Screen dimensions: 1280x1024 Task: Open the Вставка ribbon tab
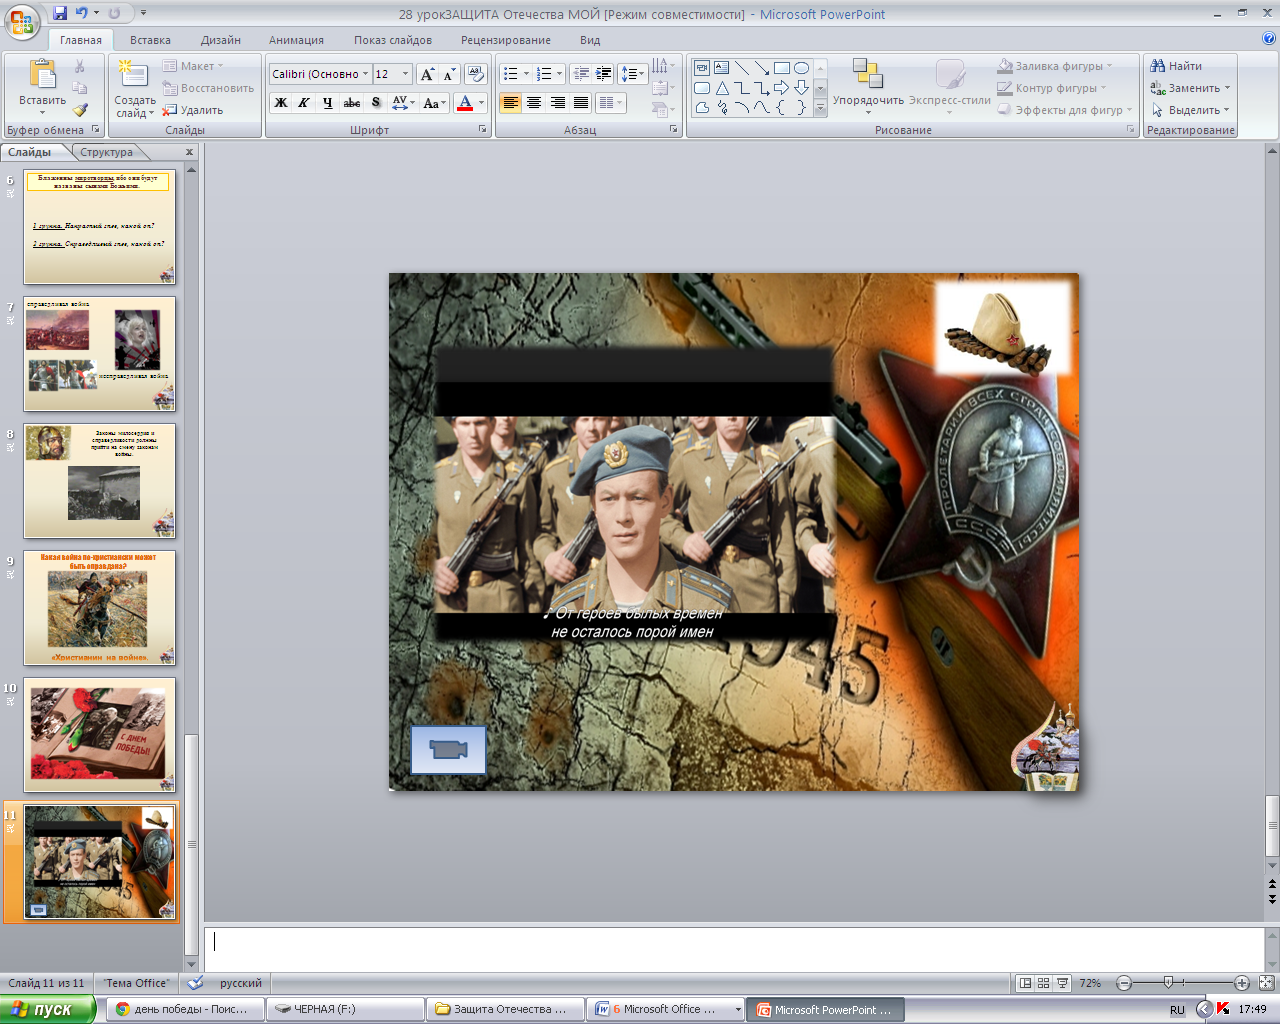tap(150, 40)
